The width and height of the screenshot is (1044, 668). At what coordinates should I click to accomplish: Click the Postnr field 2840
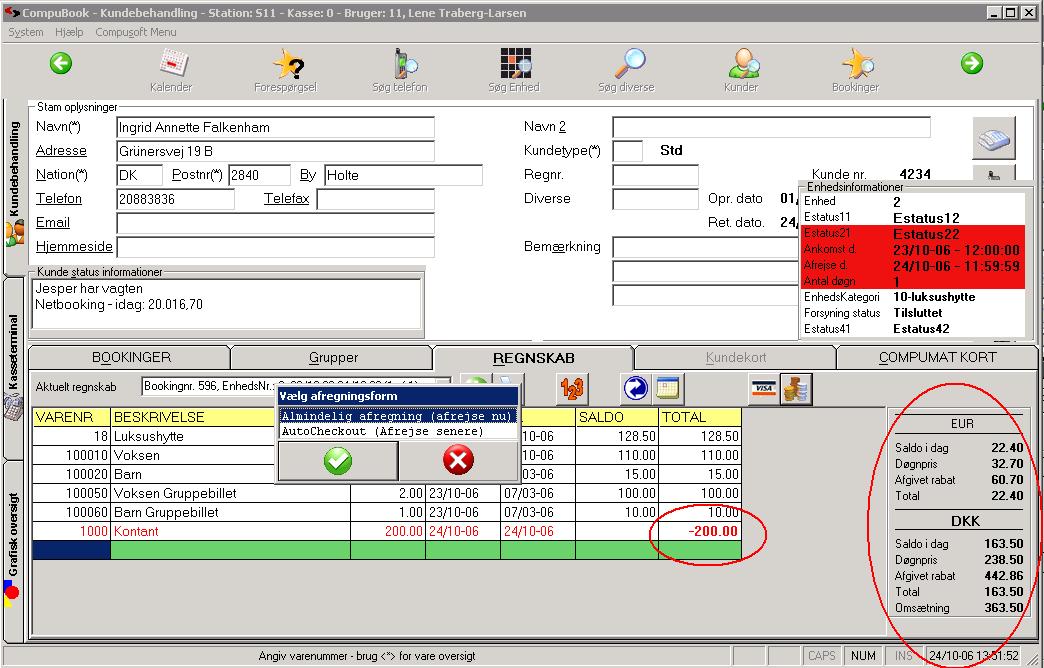coord(259,175)
